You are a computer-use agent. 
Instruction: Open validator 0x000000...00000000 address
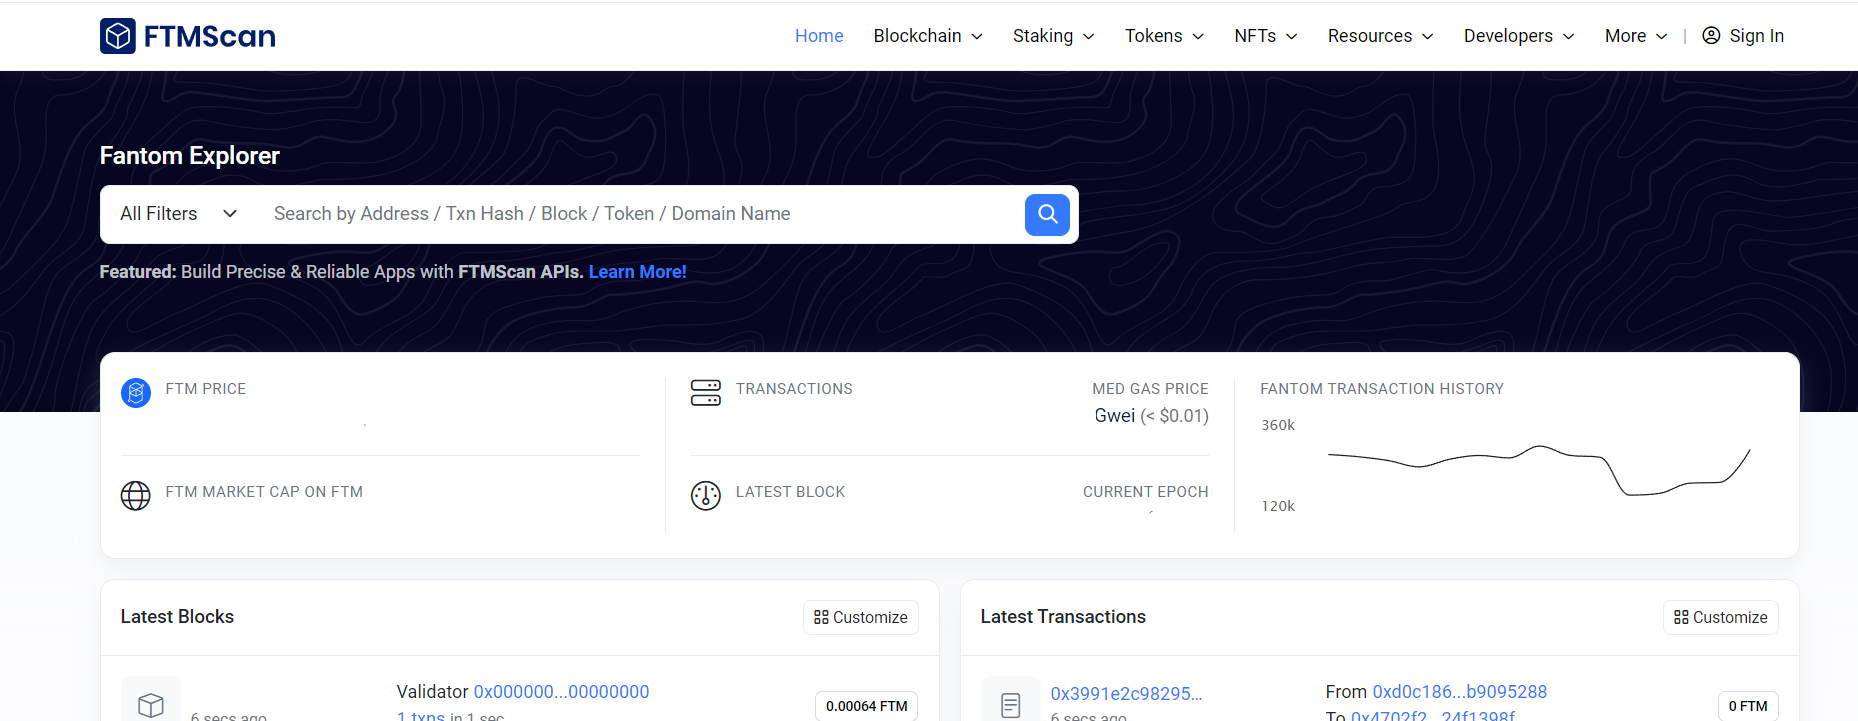tap(561, 692)
